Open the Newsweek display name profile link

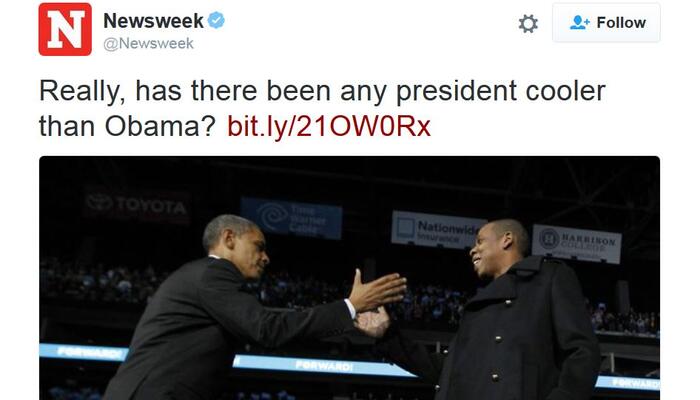click(x=153, y=21)
